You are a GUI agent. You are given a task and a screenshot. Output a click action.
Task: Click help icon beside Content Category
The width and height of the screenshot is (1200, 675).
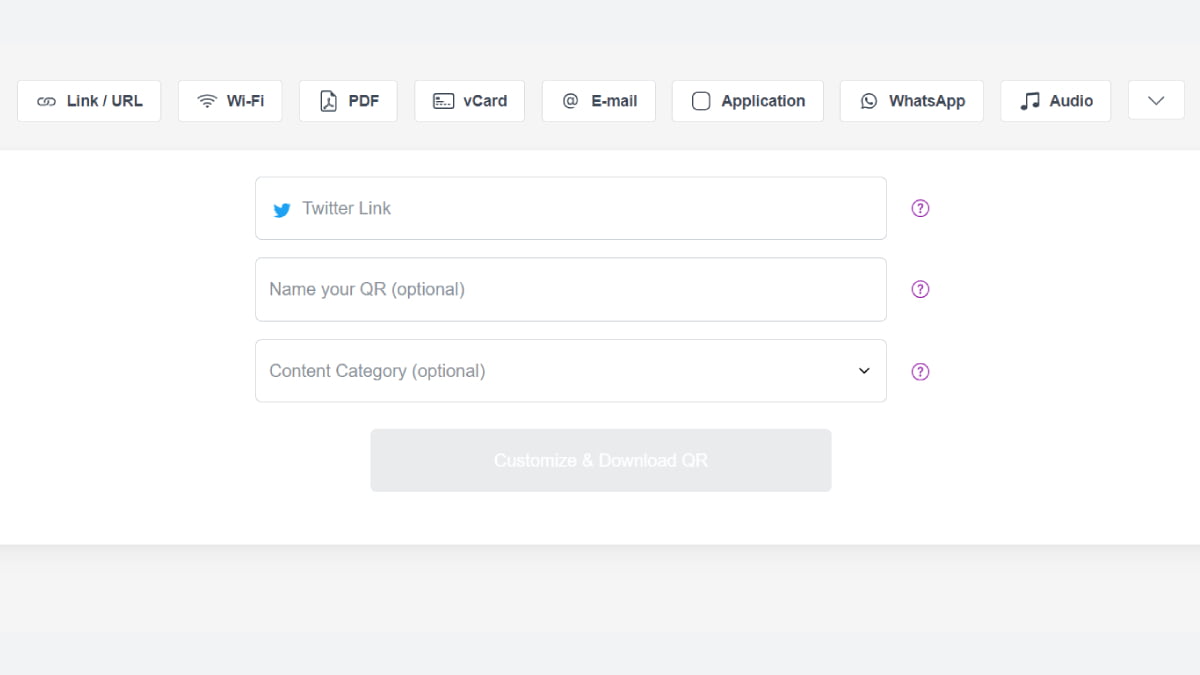click(x=920, y=371)
